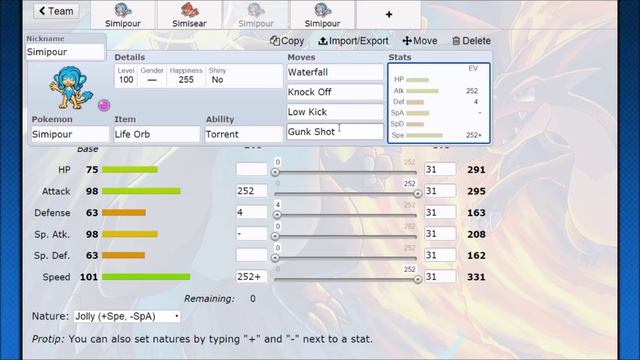640x360 pixels.
Task: Click the Move button
Action: point(420,41)
